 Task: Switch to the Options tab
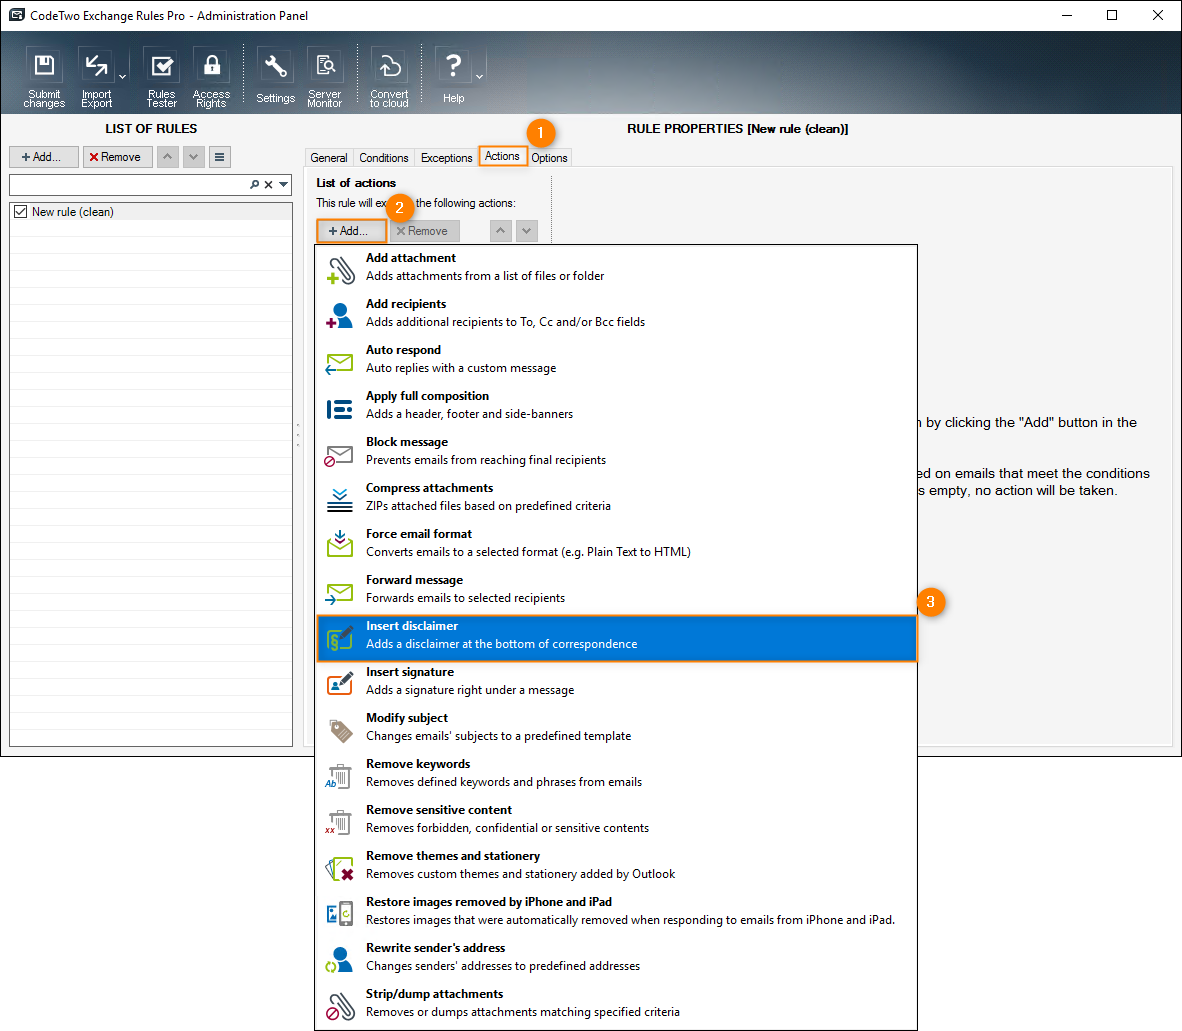(550, 158)
